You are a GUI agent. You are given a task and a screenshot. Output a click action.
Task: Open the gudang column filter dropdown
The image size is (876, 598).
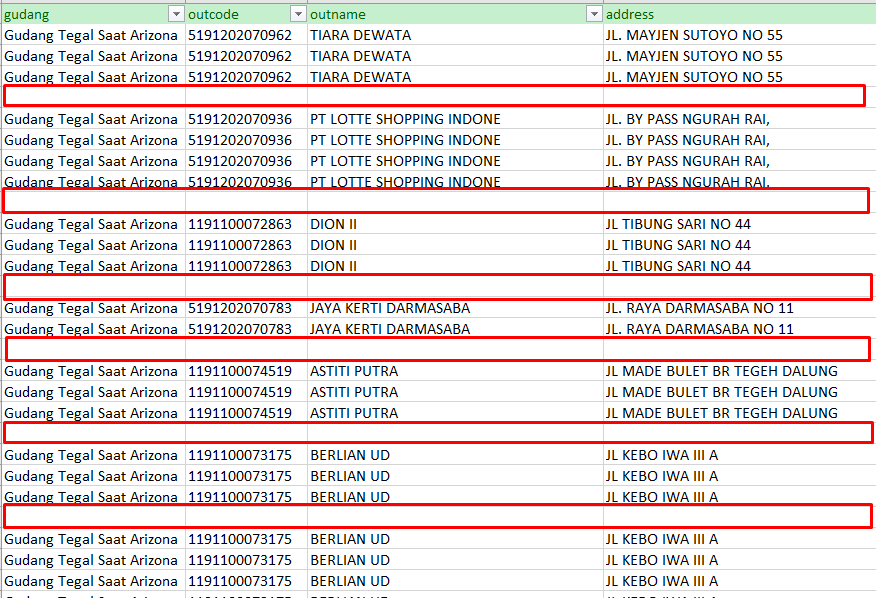coord(176,14)
